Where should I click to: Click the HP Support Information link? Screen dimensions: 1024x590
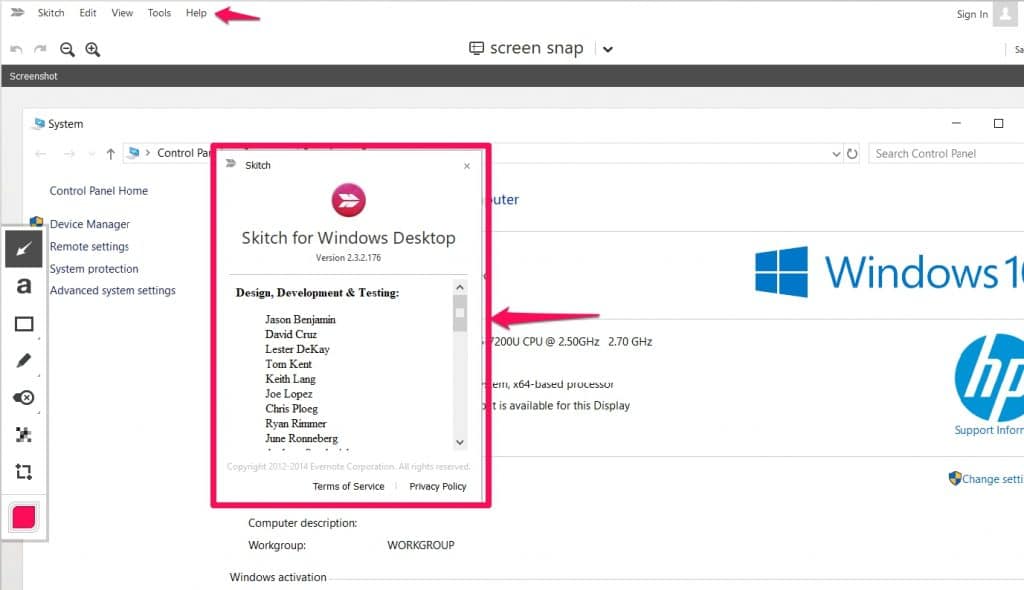point(989,430)
